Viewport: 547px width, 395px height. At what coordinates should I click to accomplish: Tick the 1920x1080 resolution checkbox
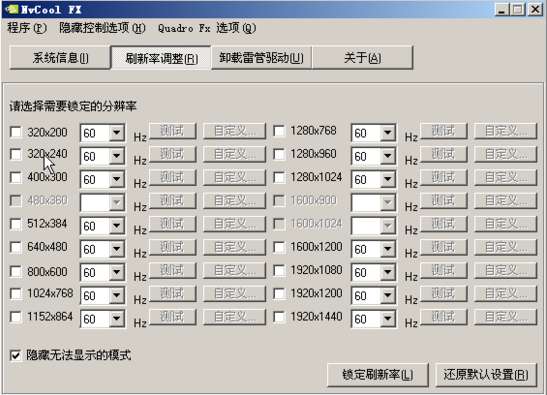coord(279,270)
